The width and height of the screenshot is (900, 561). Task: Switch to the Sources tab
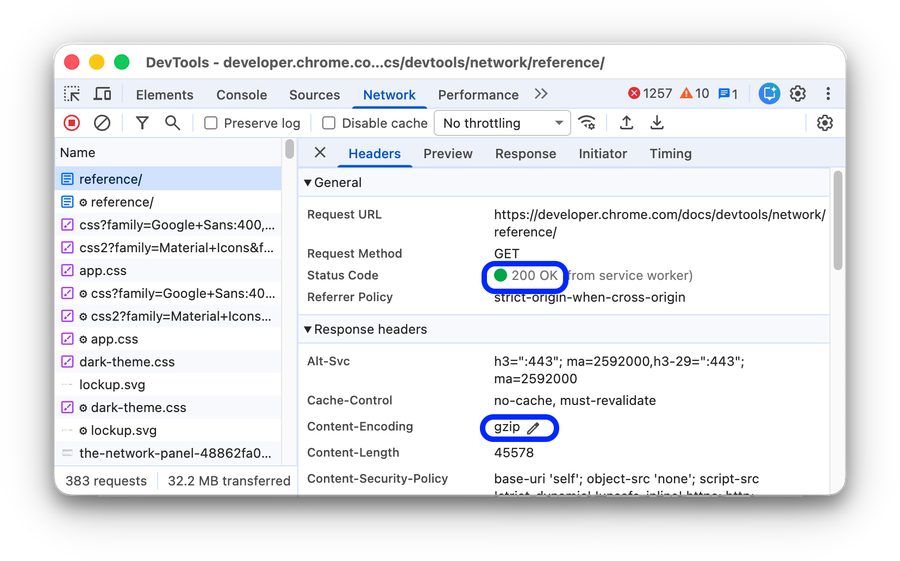314,95
